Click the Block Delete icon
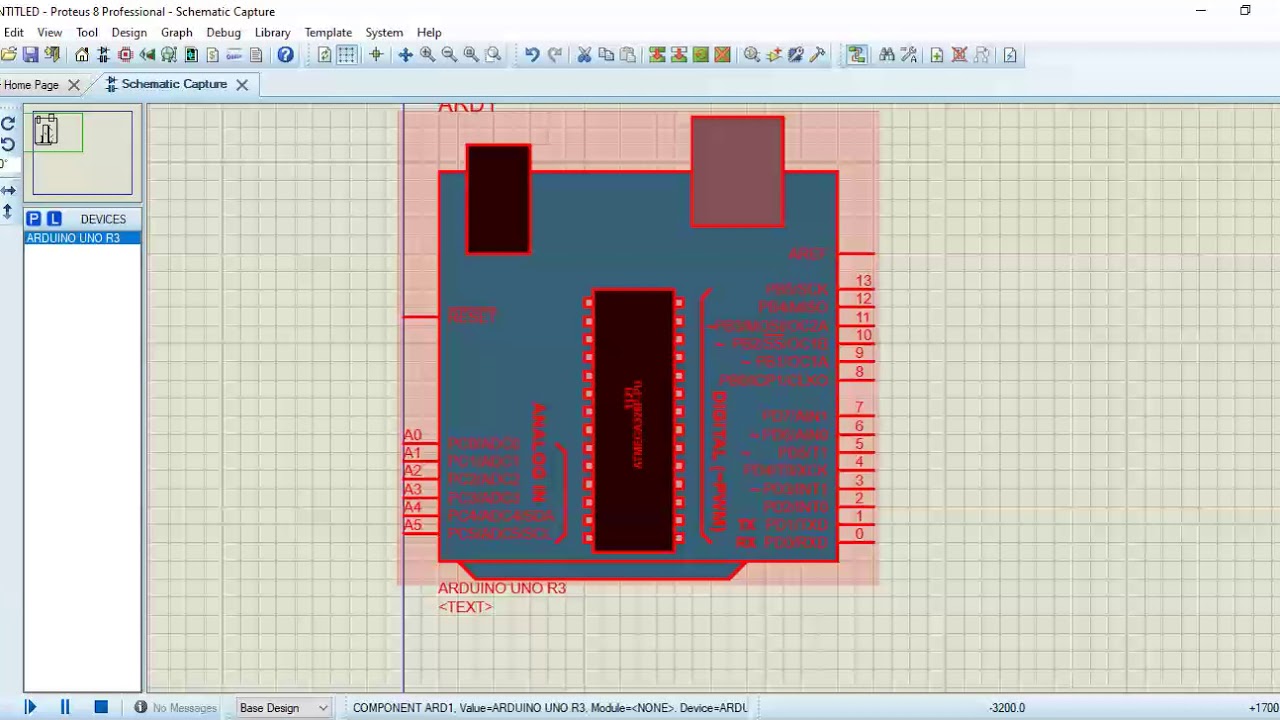The width and height of the screenshot is (1280, 720). (723, 55)
